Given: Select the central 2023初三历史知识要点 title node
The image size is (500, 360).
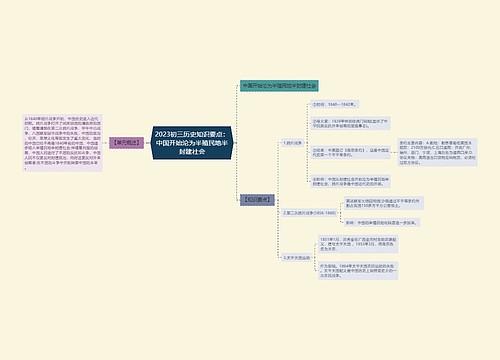Looking at the screenshot, I should tap(192, 143).
